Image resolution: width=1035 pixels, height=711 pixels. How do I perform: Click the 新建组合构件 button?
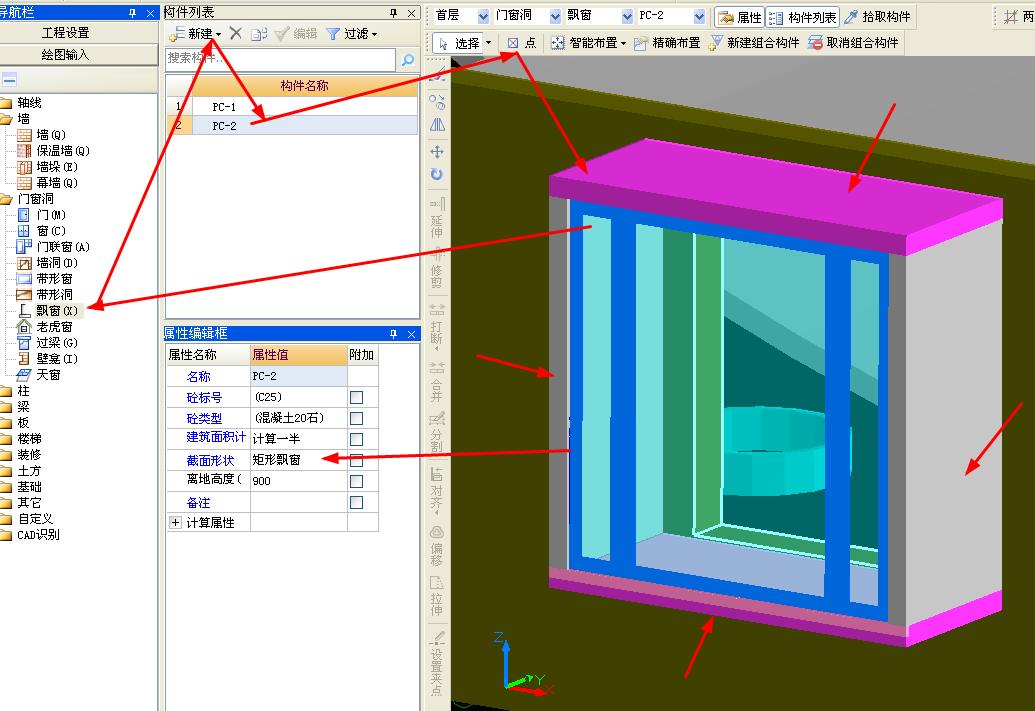point(753,43)
